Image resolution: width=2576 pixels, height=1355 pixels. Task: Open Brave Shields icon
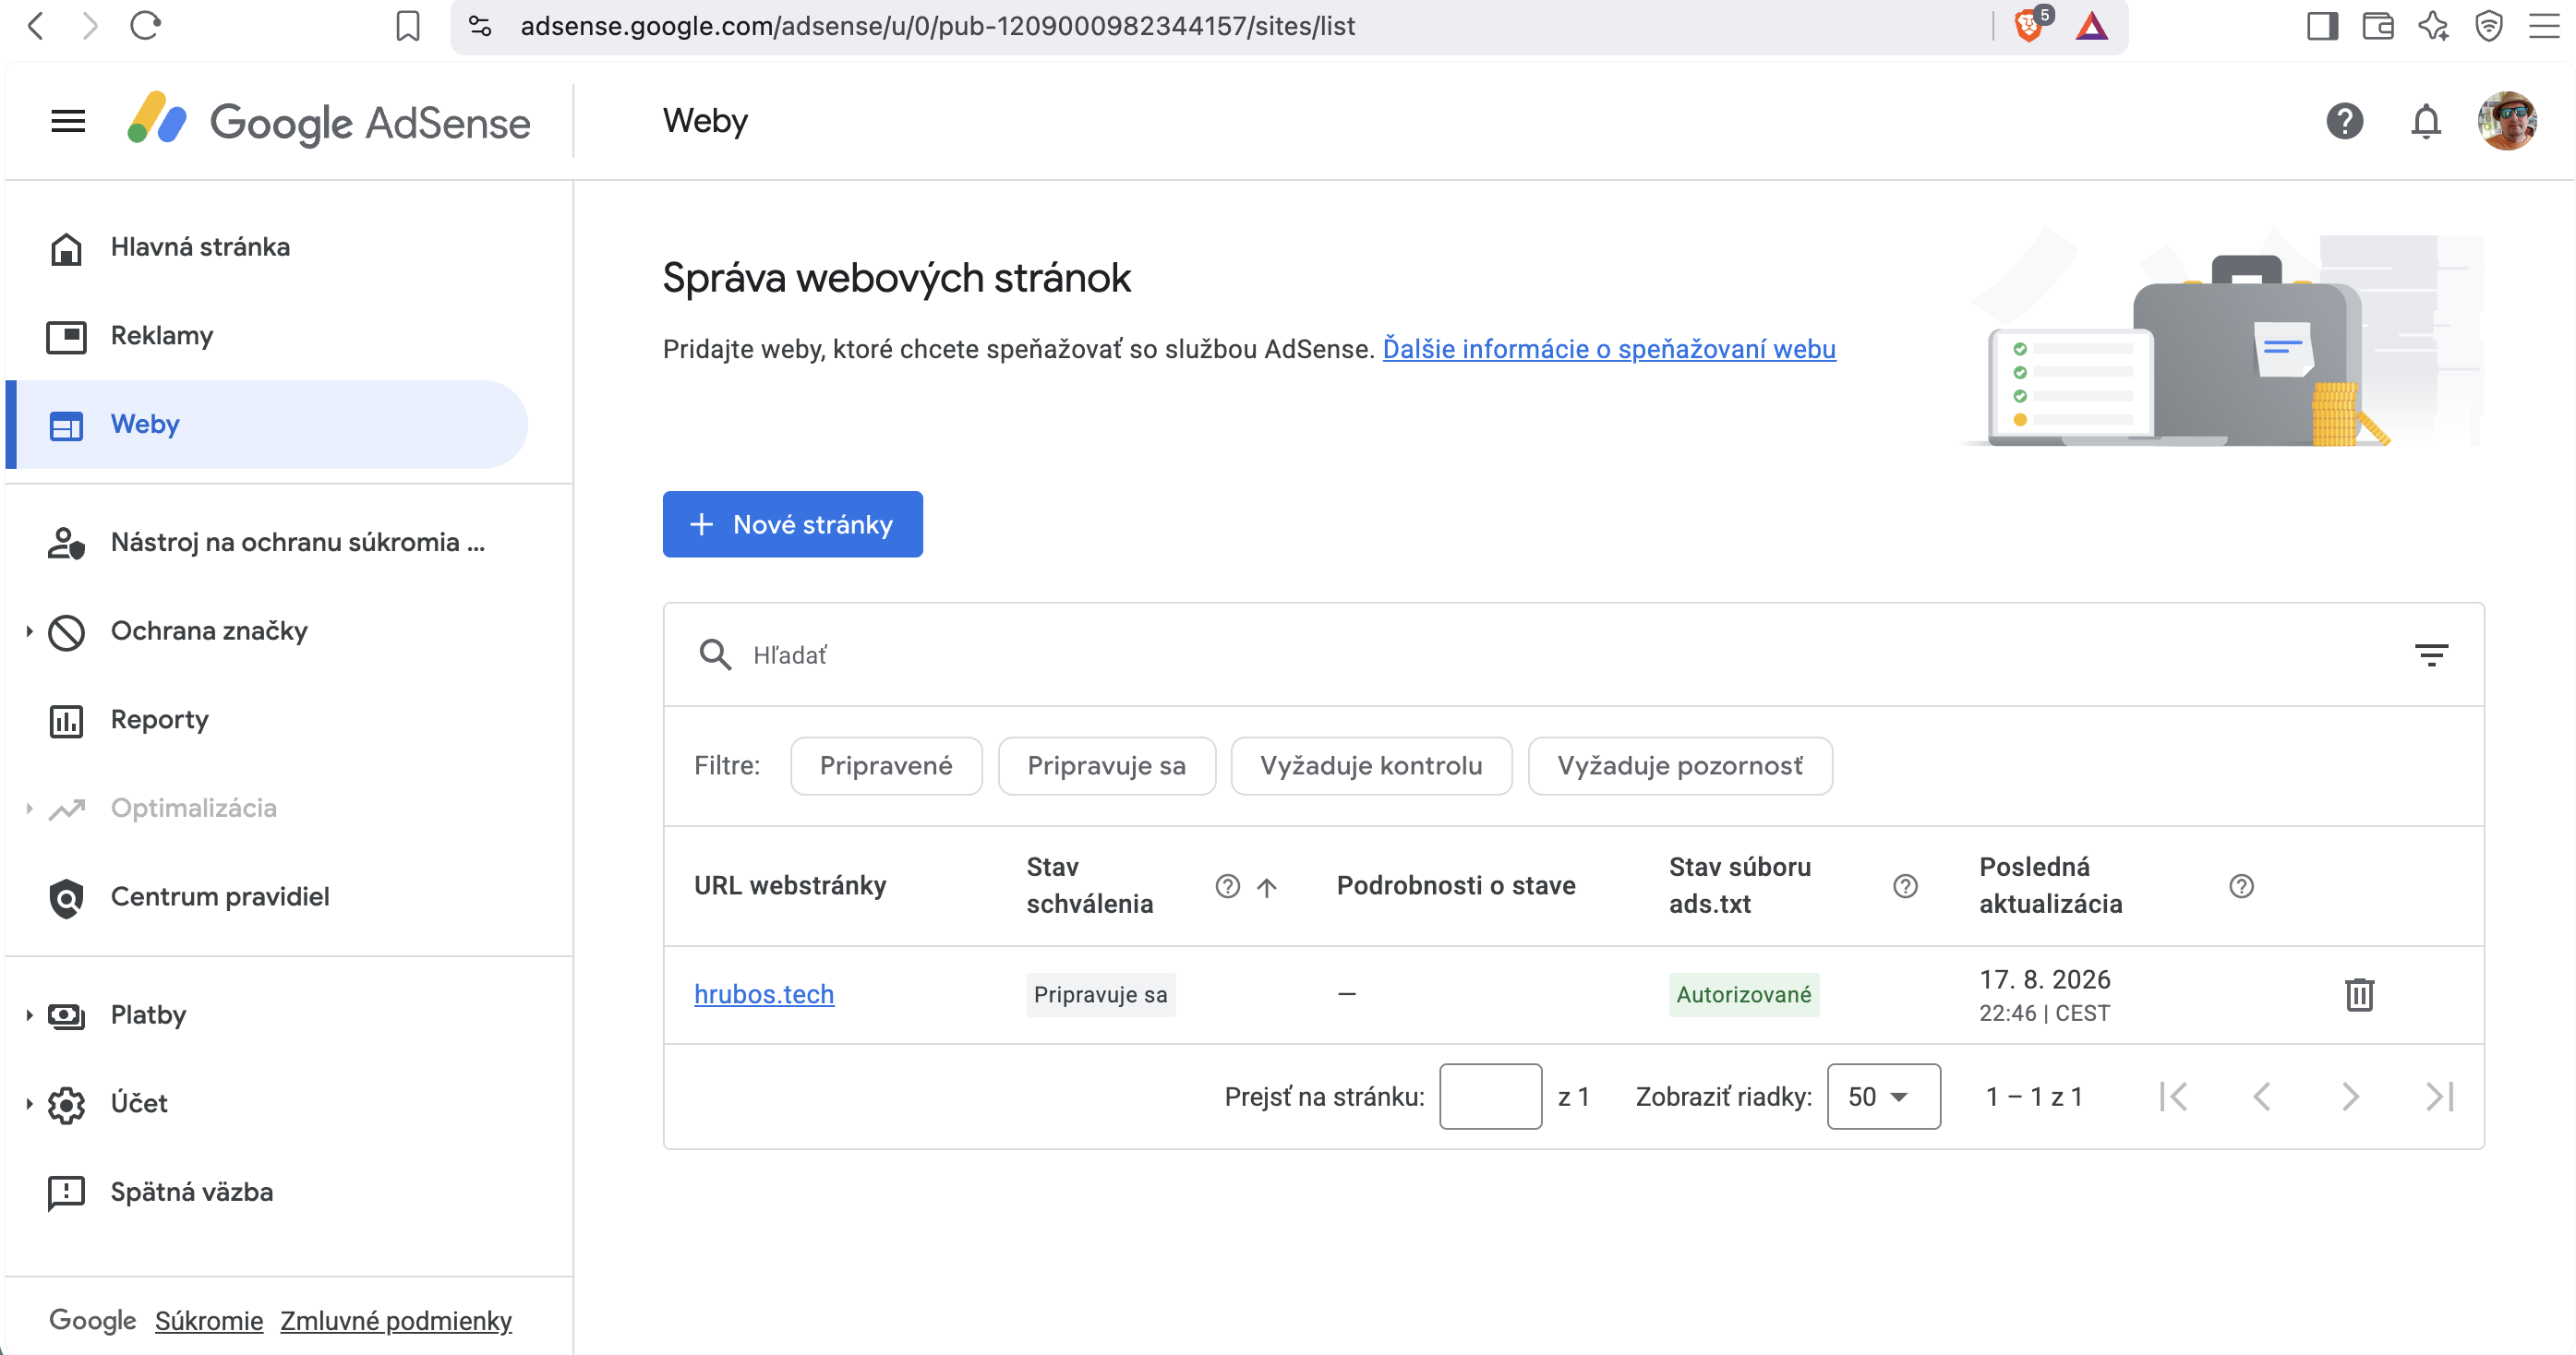pyautogui.click(x=2030, y=24)
